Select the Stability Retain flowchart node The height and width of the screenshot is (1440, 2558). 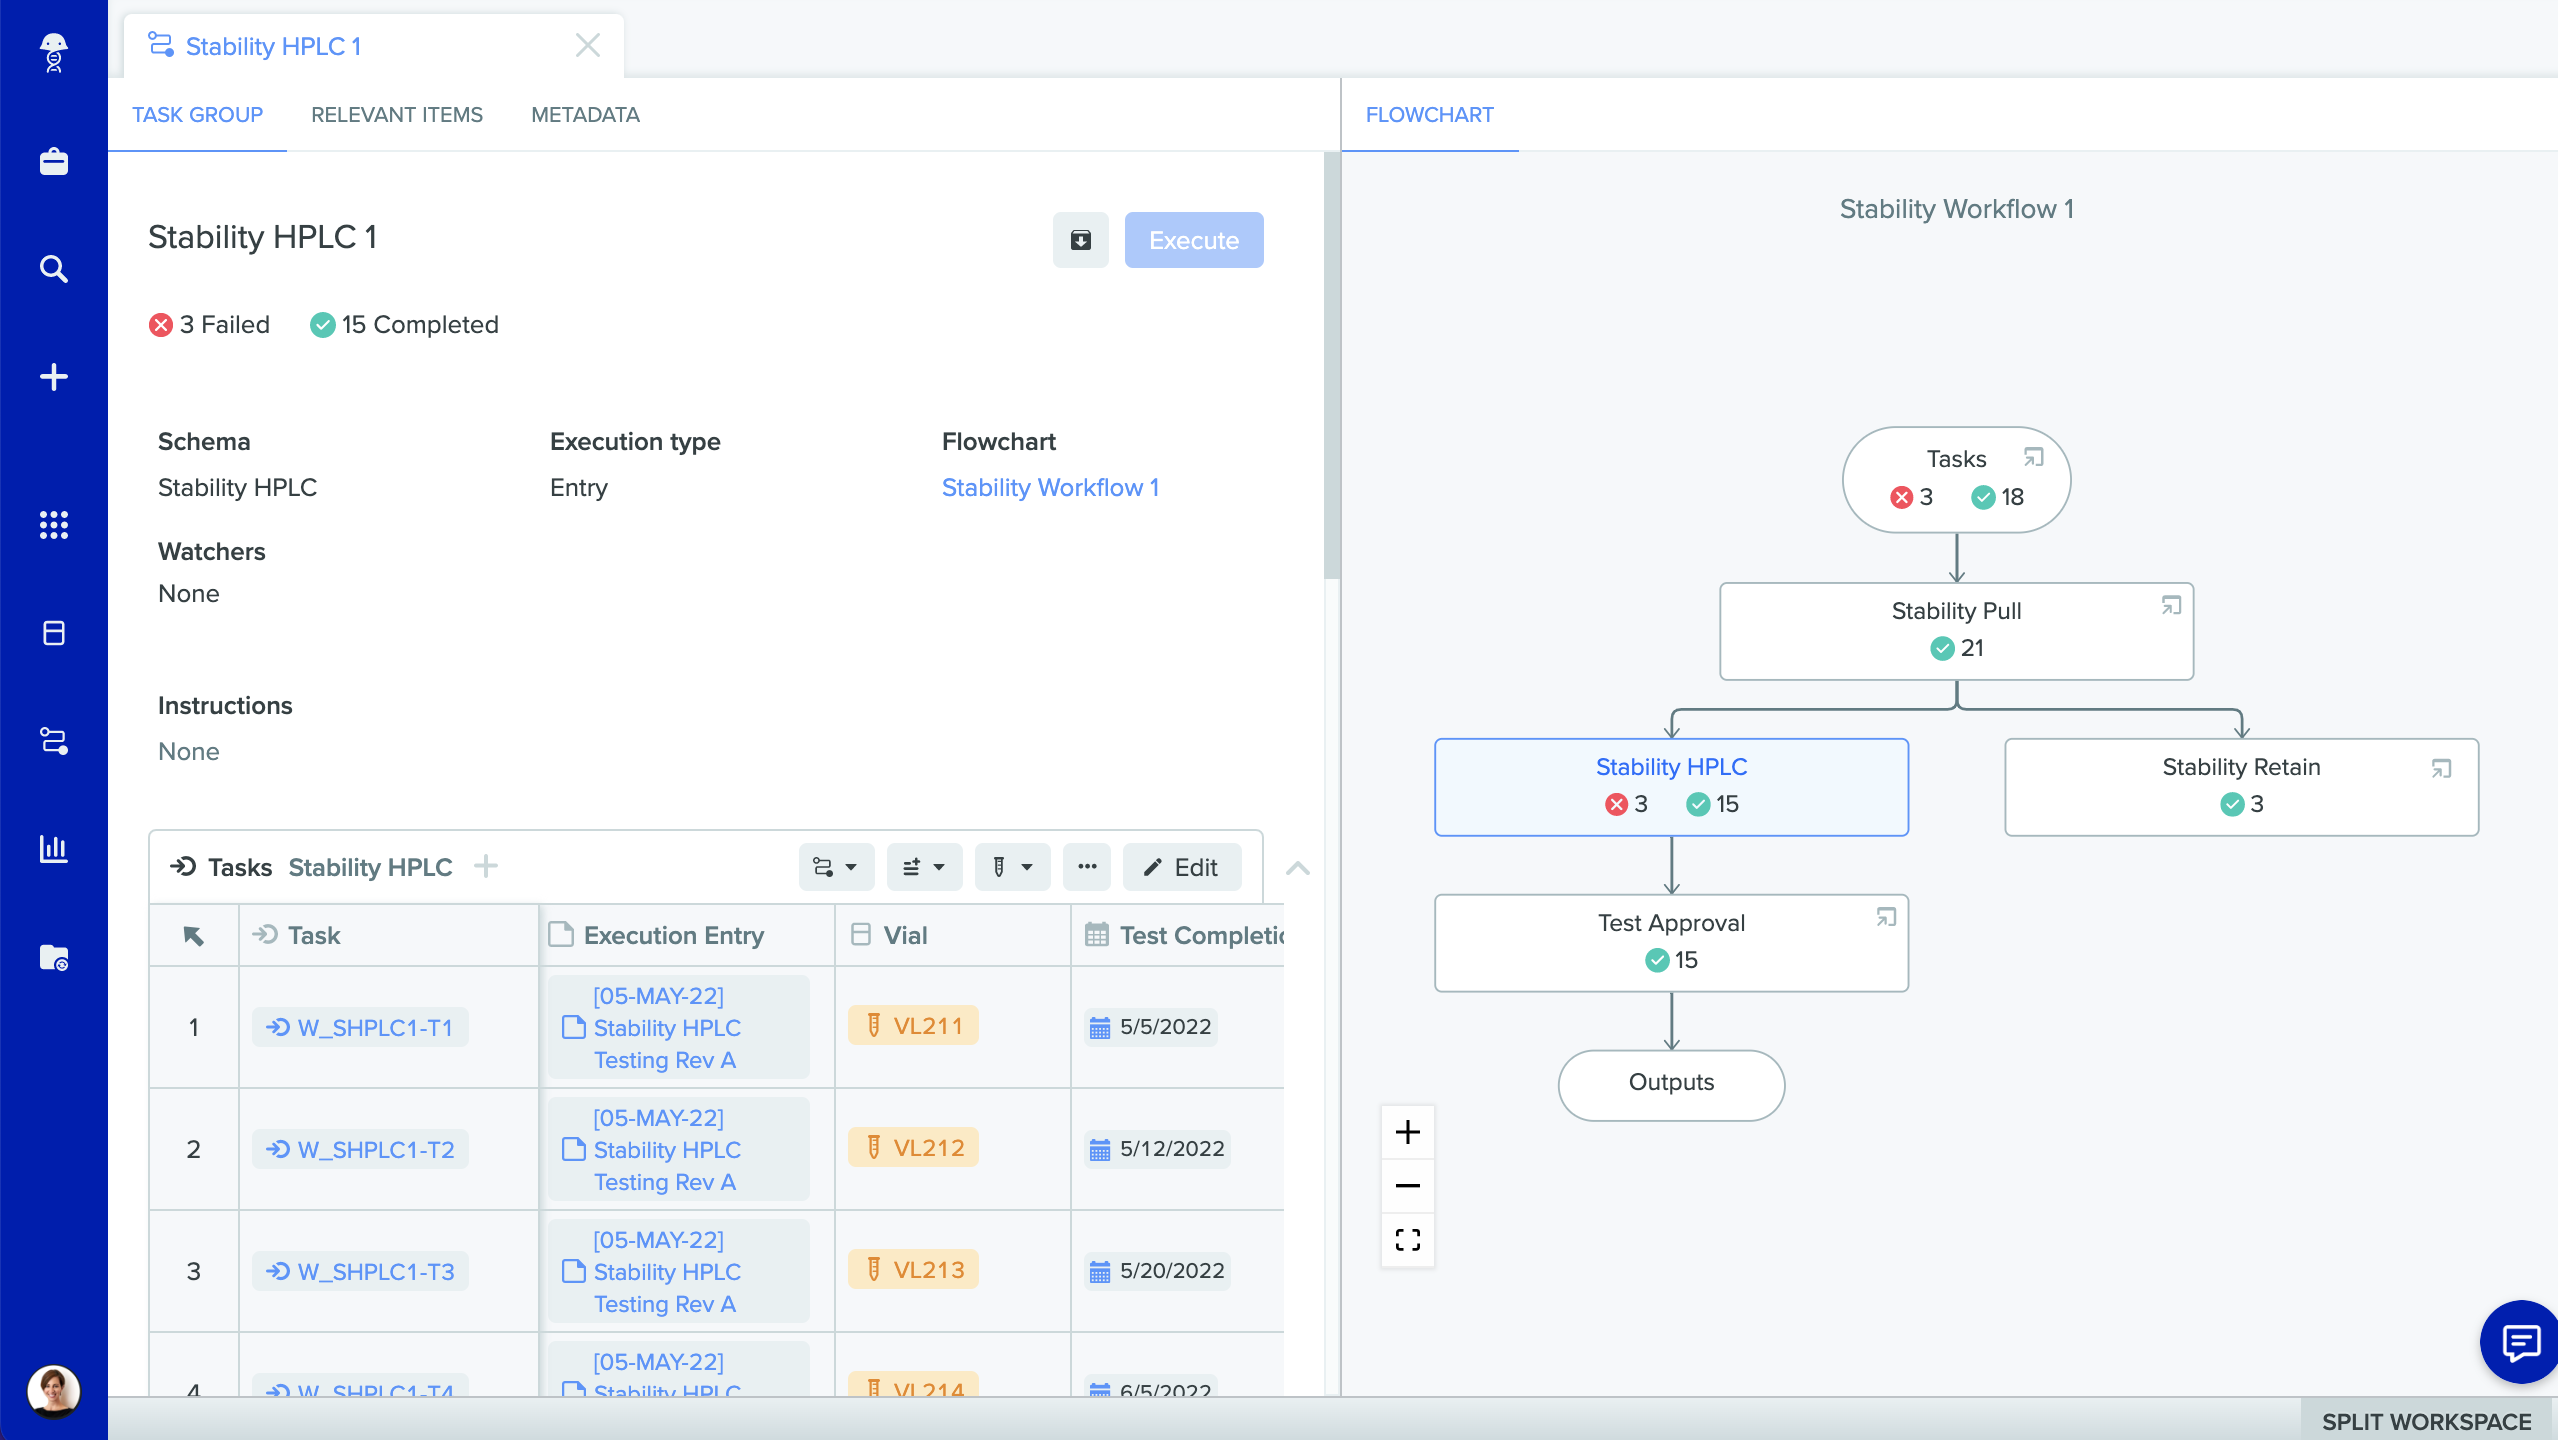pos(2240,786)
